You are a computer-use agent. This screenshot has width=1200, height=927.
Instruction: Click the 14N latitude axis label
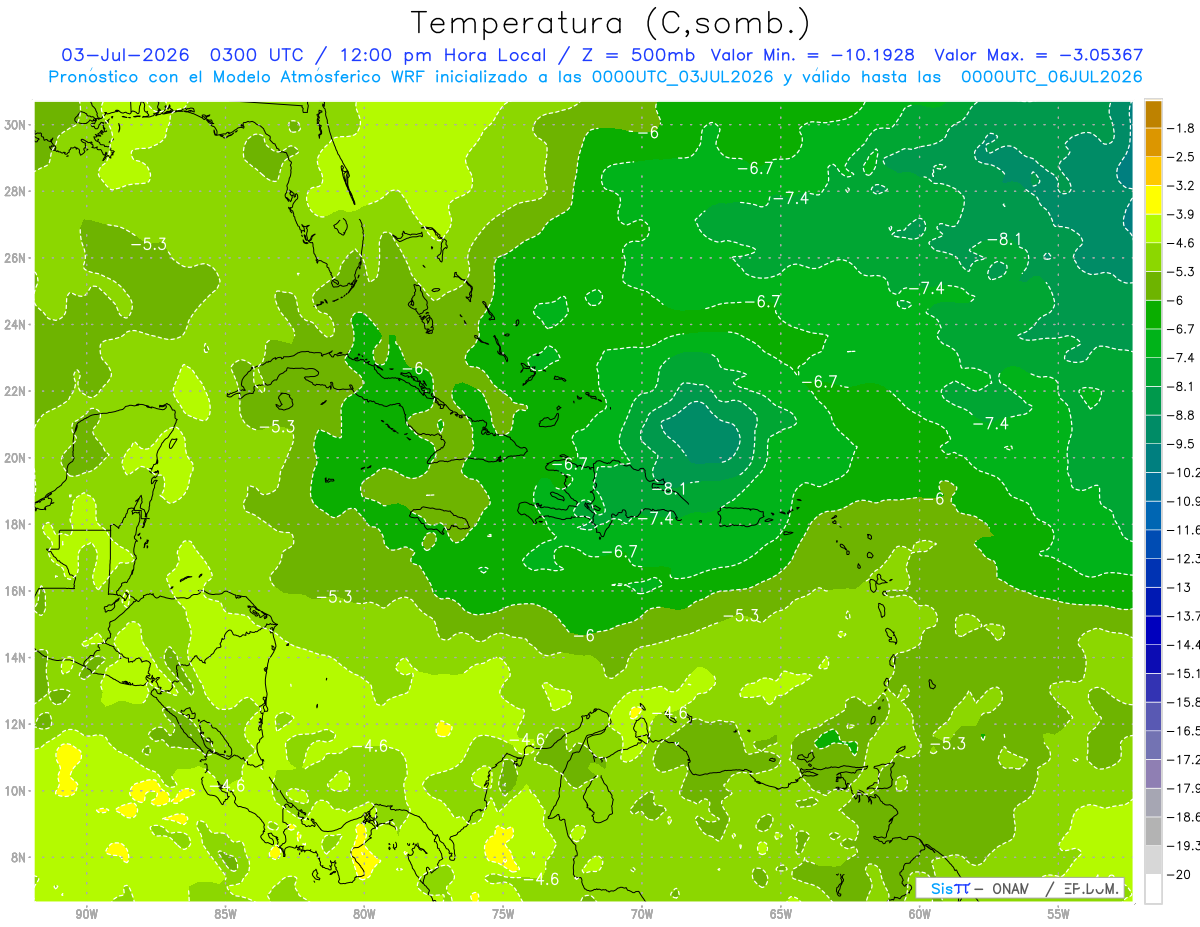(17, 657)
